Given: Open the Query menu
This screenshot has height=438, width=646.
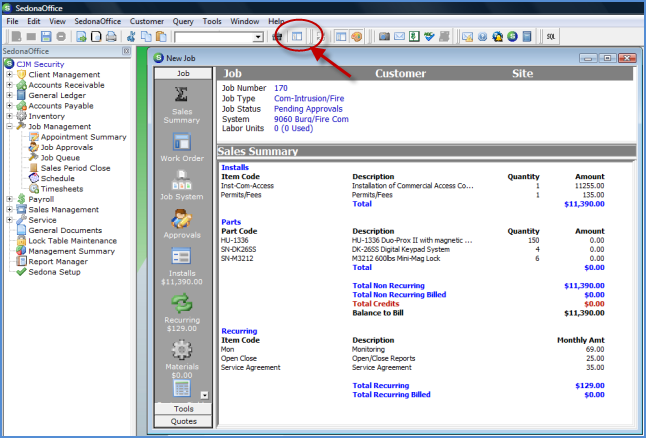Looking at the screenshot, I should tap(183, 21).
